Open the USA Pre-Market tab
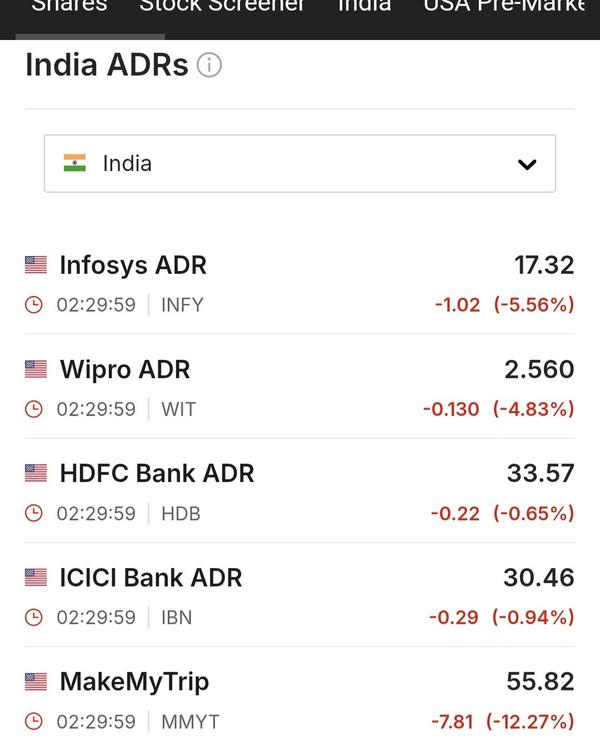 click(505, 8)
